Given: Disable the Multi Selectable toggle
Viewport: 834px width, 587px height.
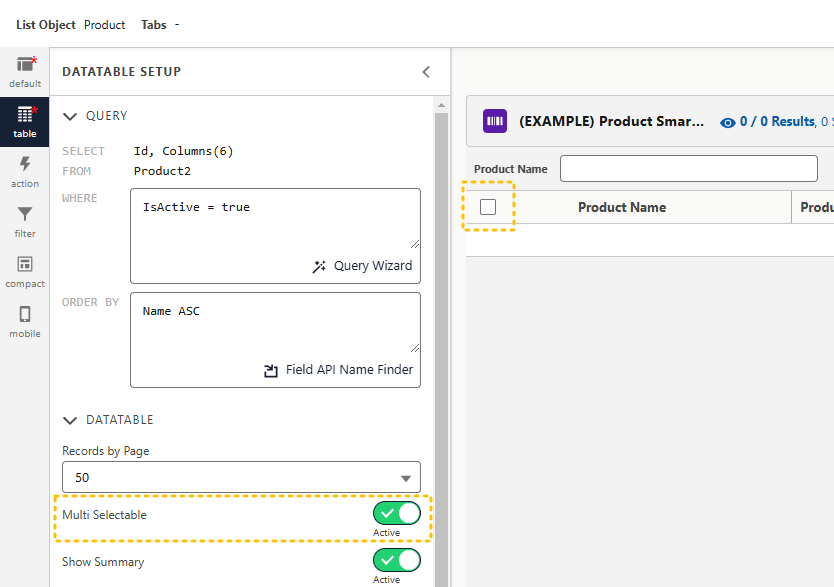Looking at the screenshot, I should [397, 513].
